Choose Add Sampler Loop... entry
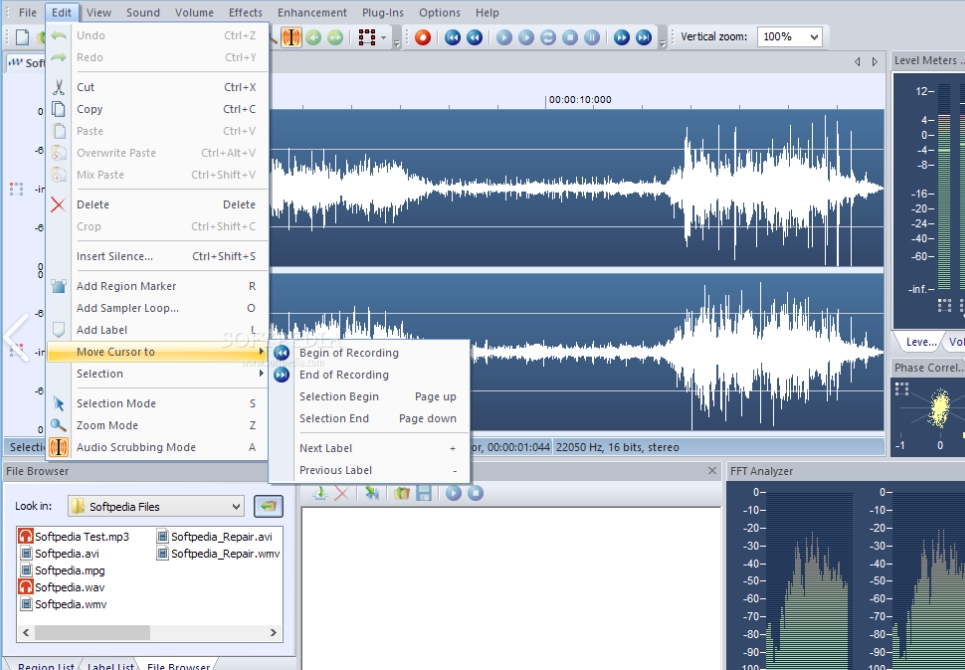The image size is (965, 670). 158,308
